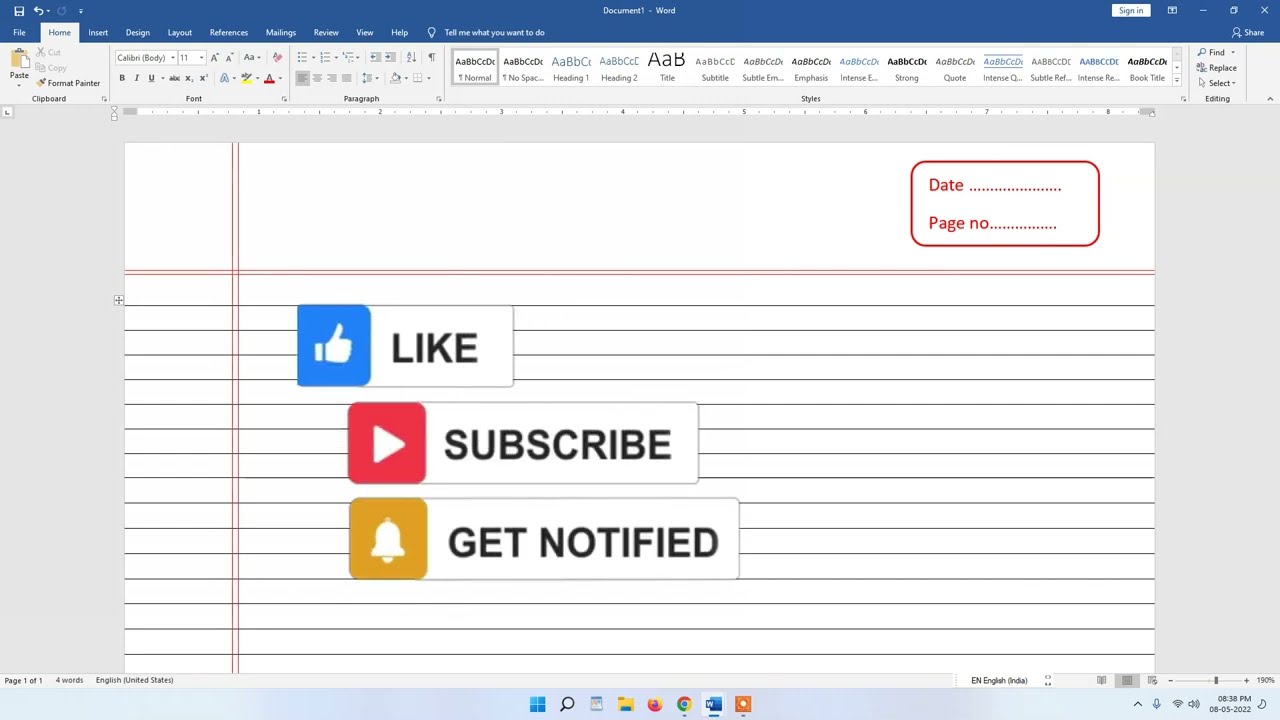
Task: Apply the Intense Reference style
Action: (1099, 68)
